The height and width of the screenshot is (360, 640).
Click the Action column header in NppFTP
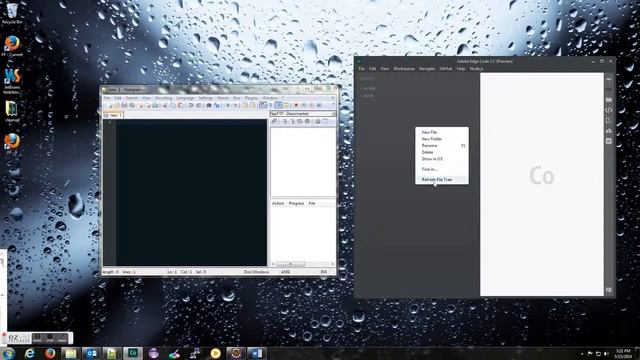[x=278, y=203]
